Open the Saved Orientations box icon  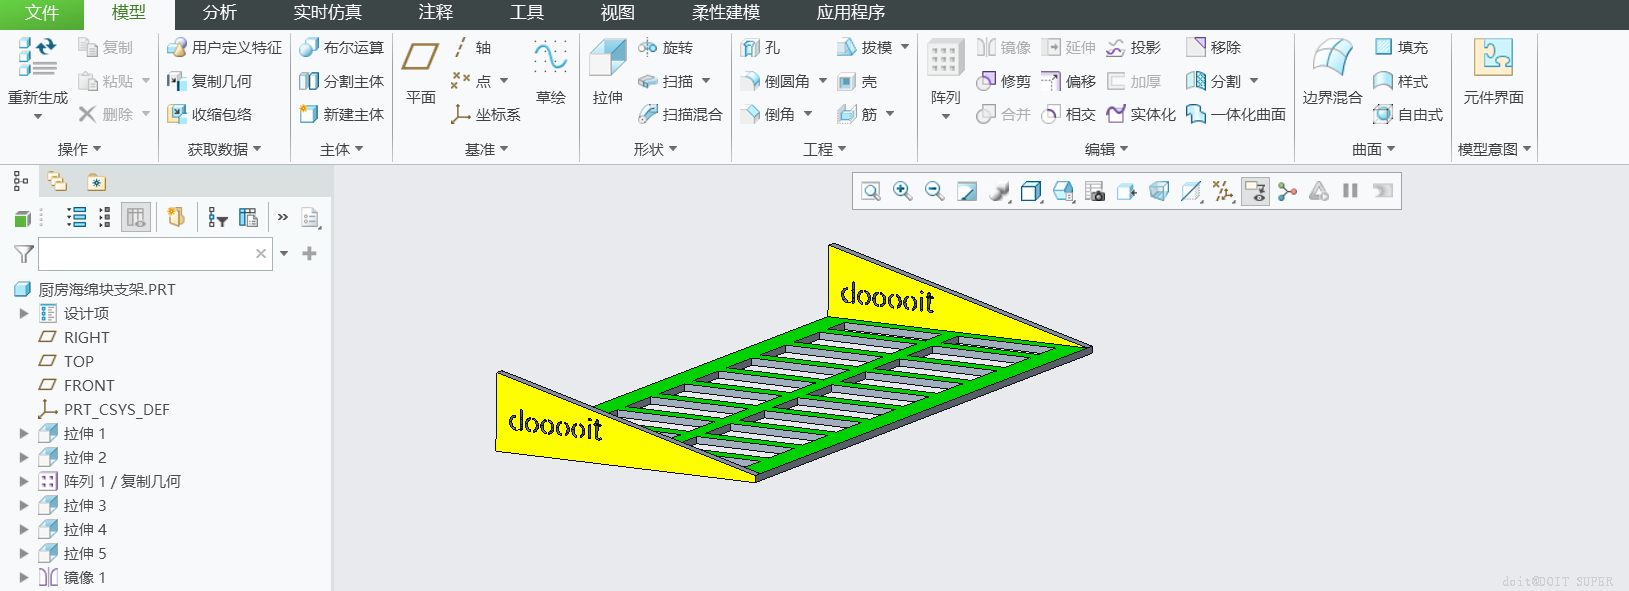click(1063, 191)
